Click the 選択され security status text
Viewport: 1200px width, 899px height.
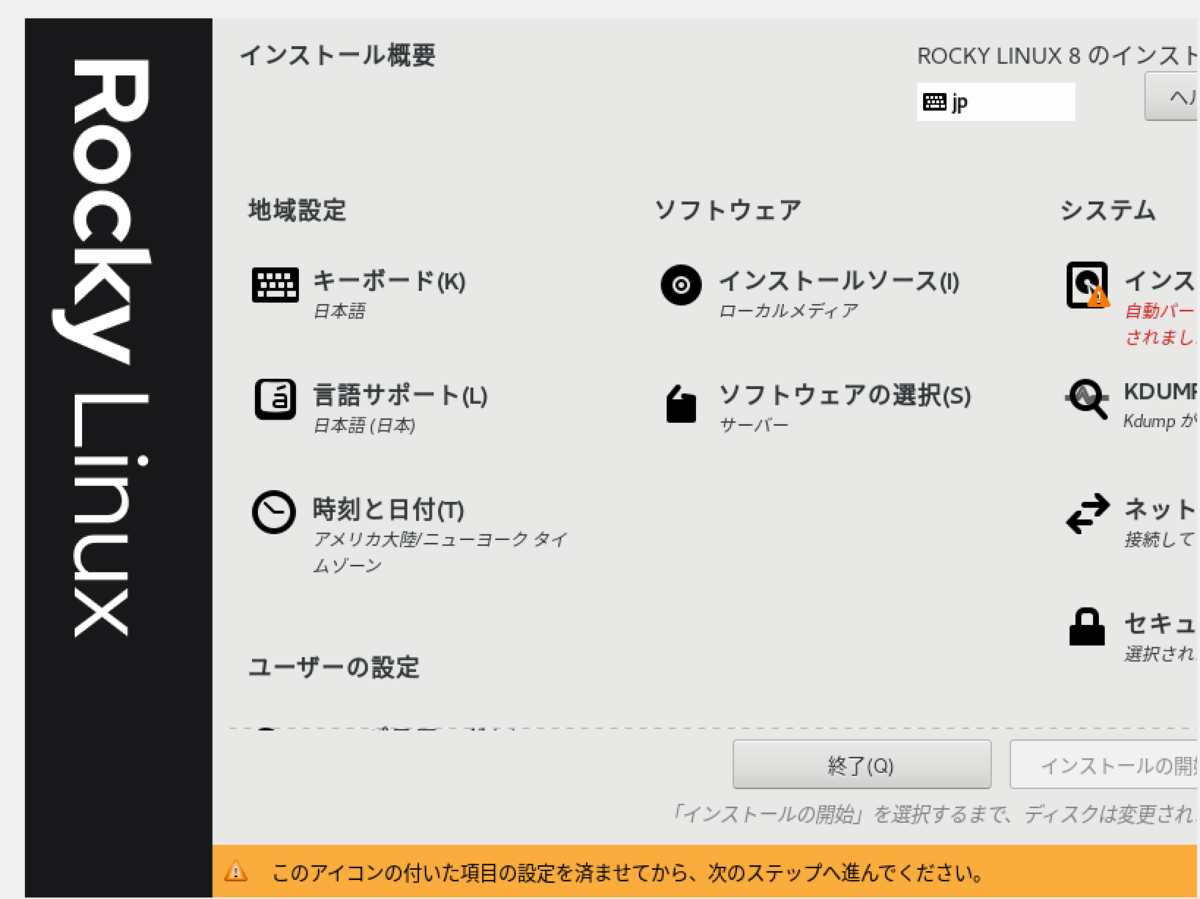click(x=1160, y=653)
